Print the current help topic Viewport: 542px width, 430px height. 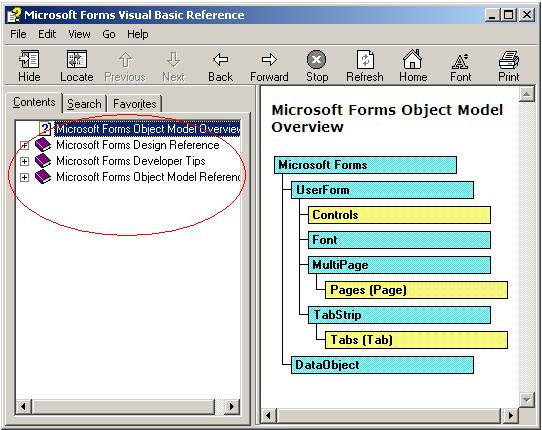508,59
